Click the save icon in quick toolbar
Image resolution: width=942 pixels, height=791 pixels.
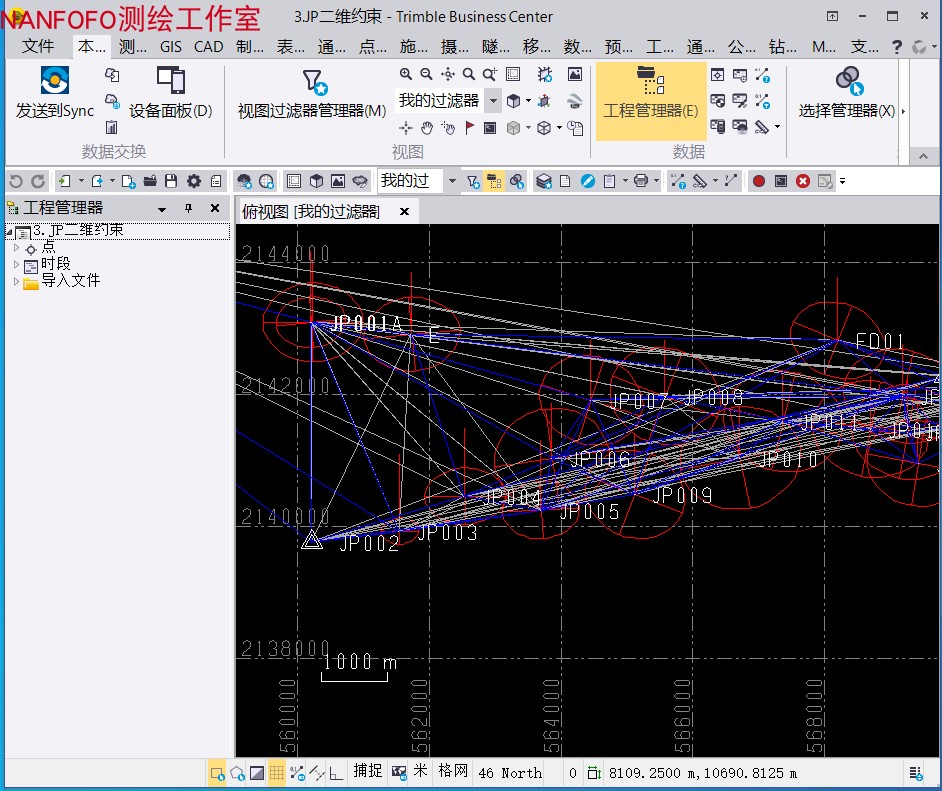(x=171, y=181)
